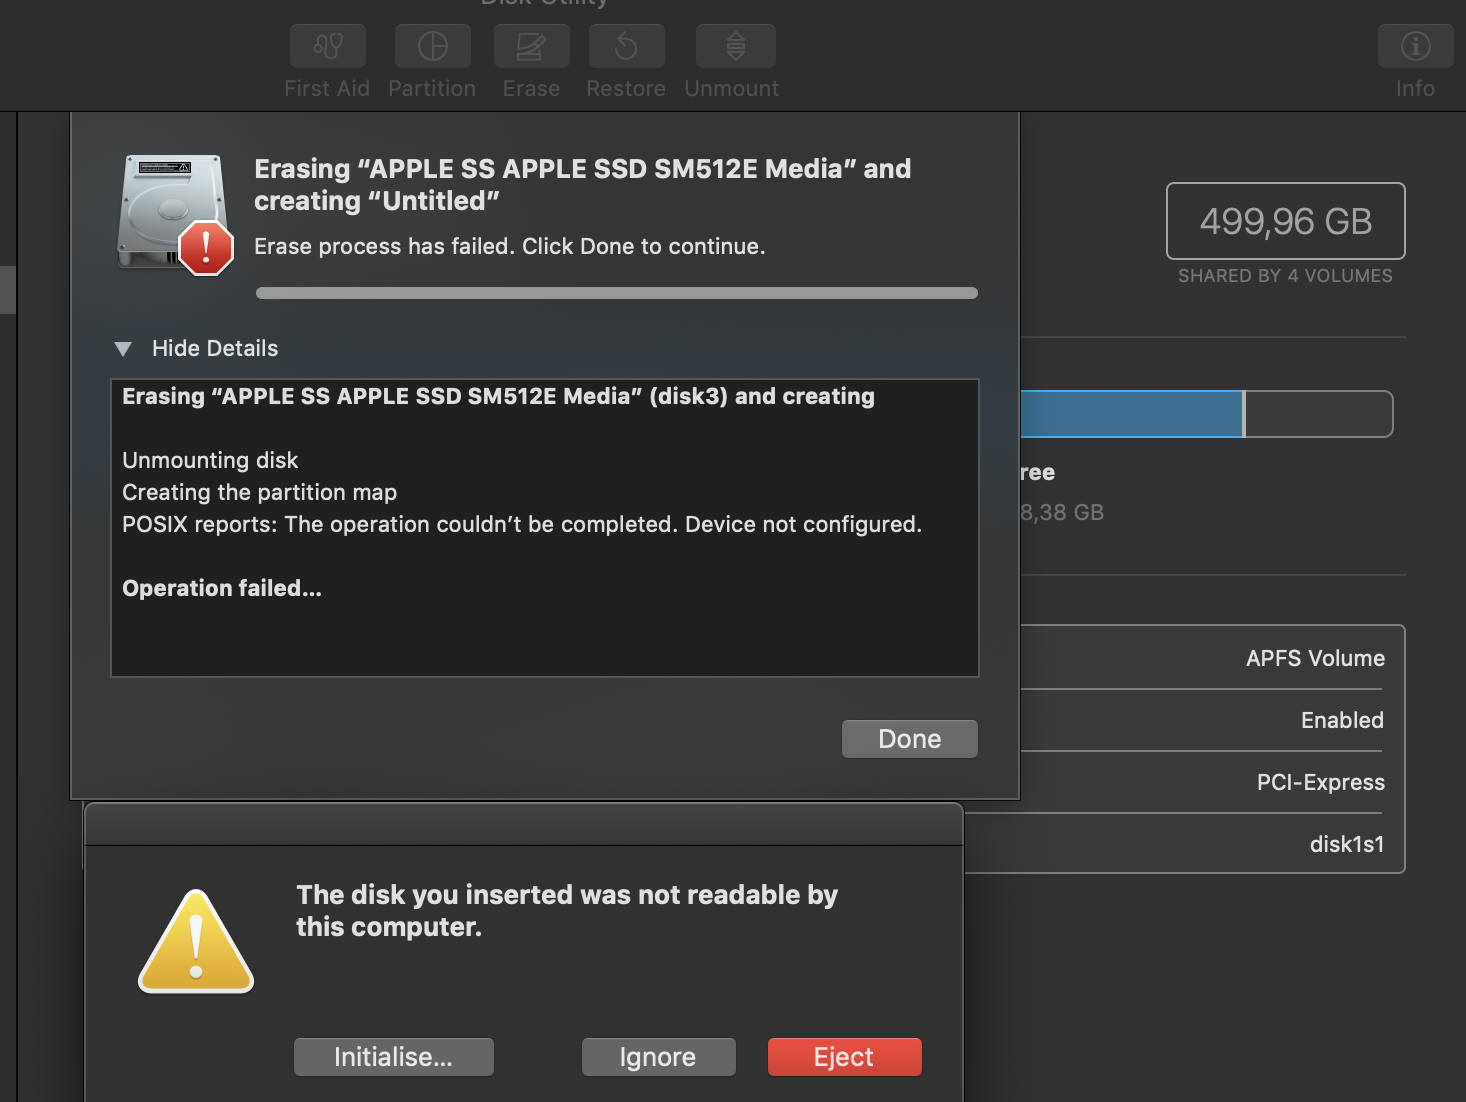Click Done in the erase dialog
This screenshot has height=1102, width=1466.
click(x=910, y=739)
